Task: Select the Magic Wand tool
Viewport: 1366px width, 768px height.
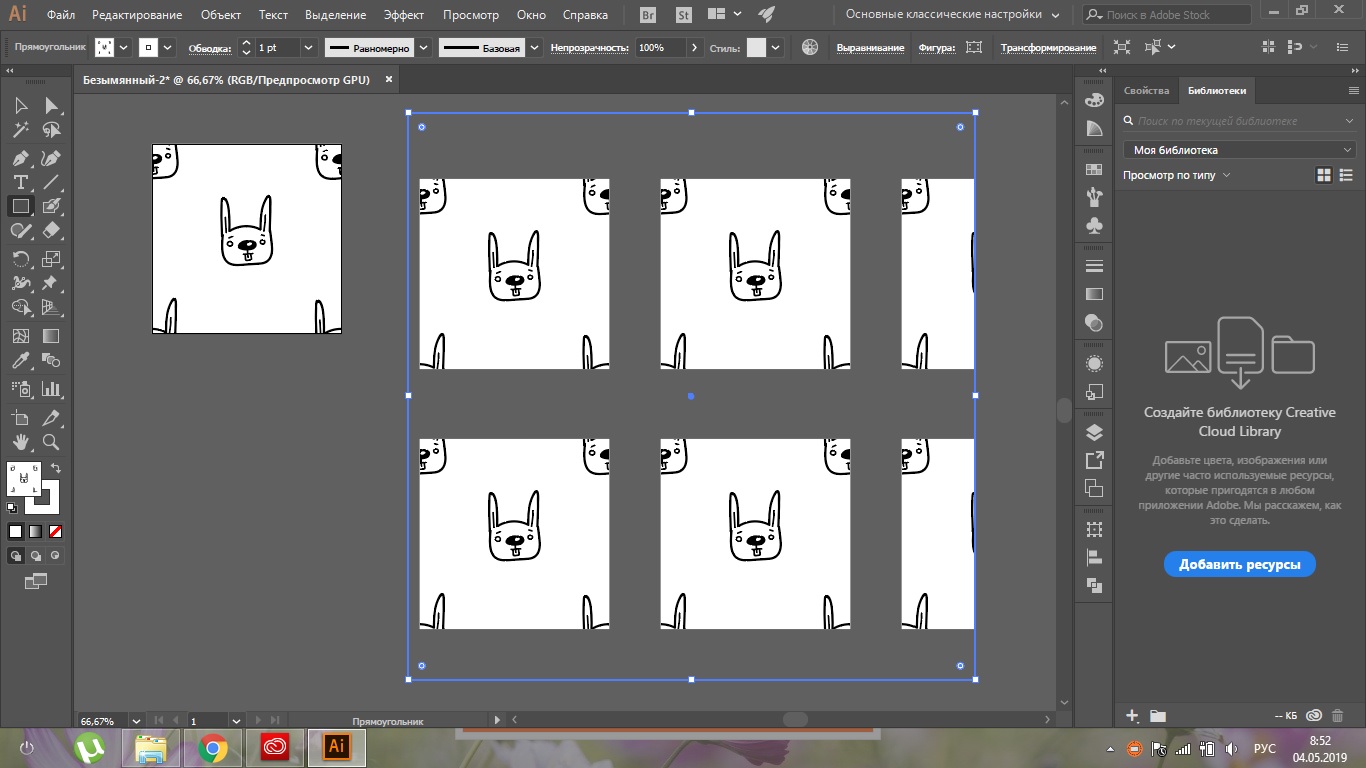Action: point(20,130)
